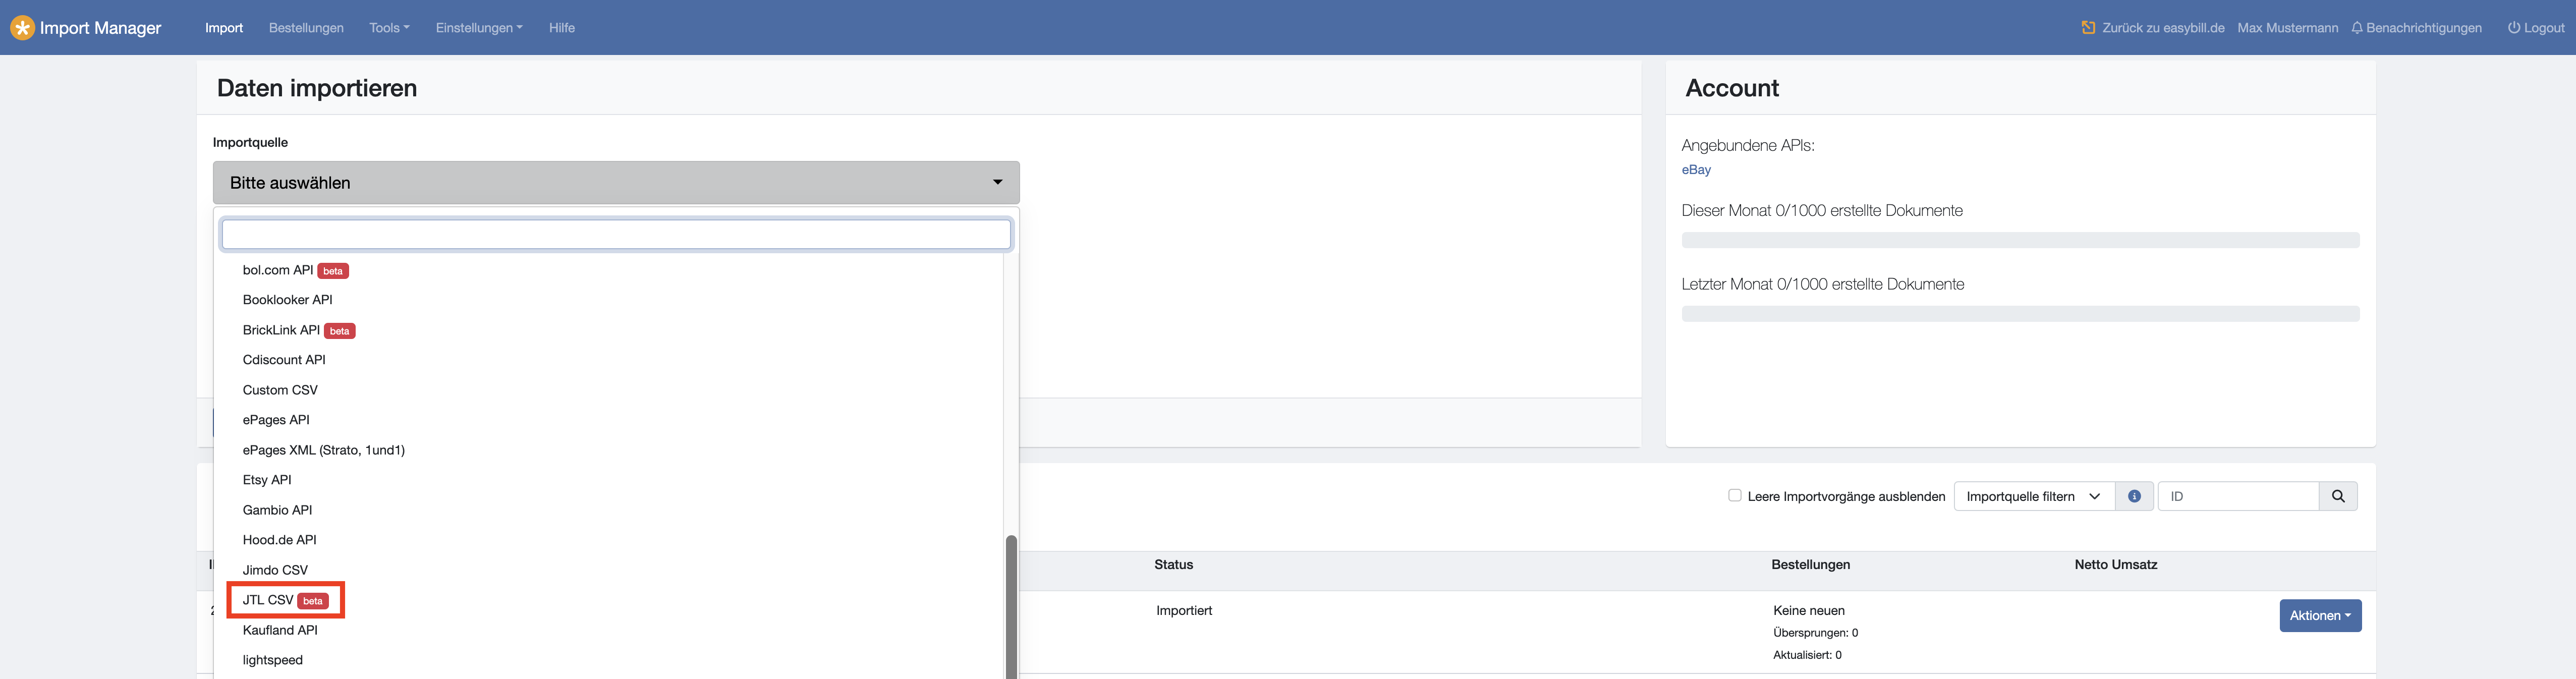This screenshot has width=2576, height=679.
Task: Click the Letzter Monat documents progress bar
Action: tap(2020, 314)
